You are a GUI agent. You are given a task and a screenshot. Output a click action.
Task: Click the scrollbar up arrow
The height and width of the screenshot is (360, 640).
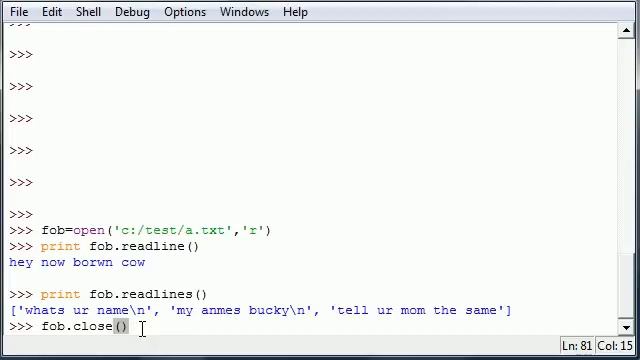[626, 31]
